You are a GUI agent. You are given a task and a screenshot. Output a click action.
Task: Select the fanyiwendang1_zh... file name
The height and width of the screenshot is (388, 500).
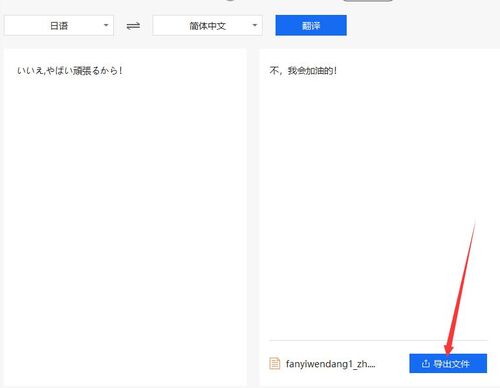coord(330,364)
